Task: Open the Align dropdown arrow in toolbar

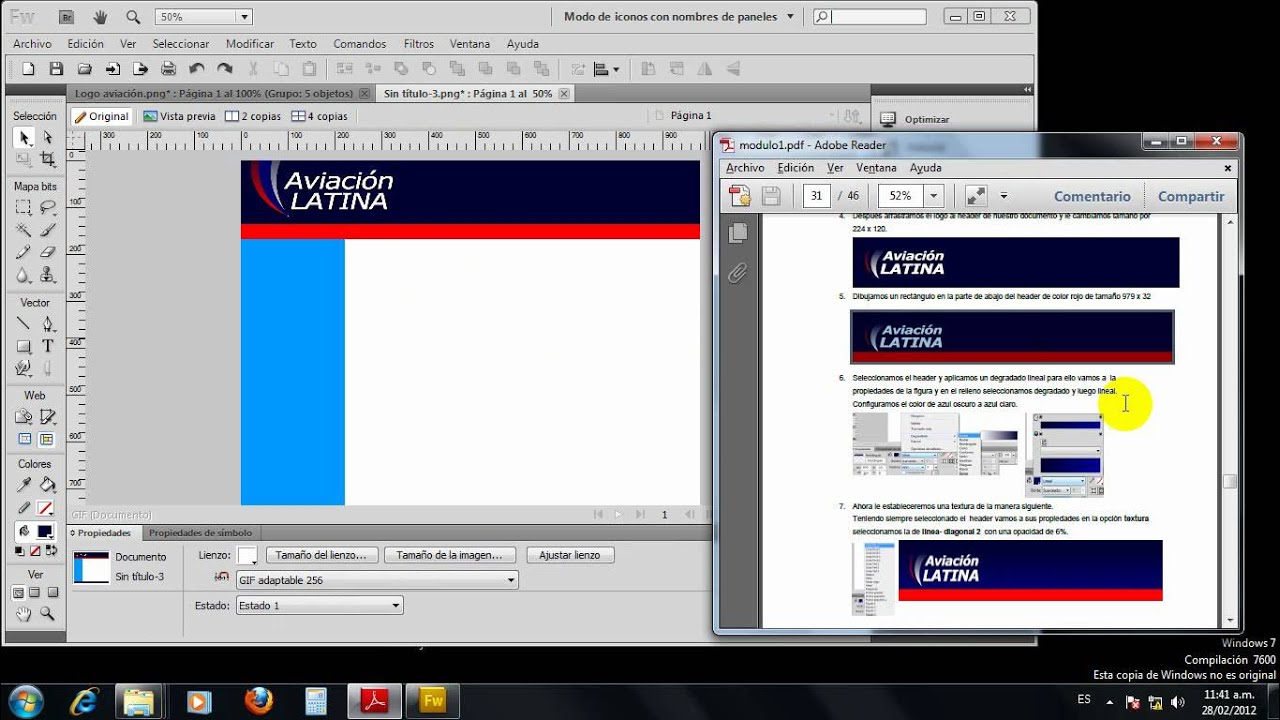Action: (616, 69)
